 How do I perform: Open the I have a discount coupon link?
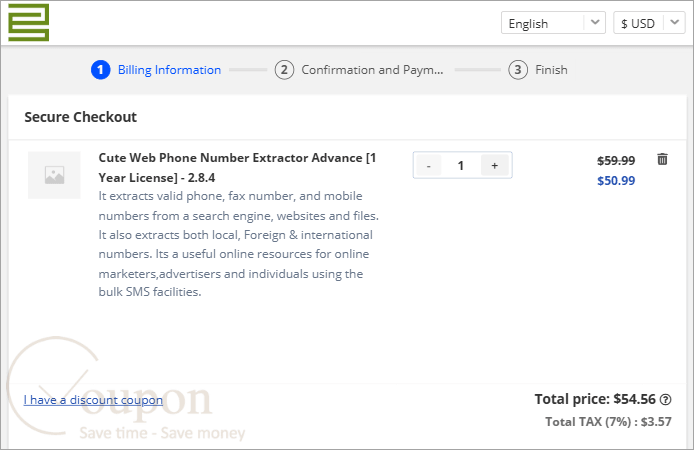click(x=93, y=400)
